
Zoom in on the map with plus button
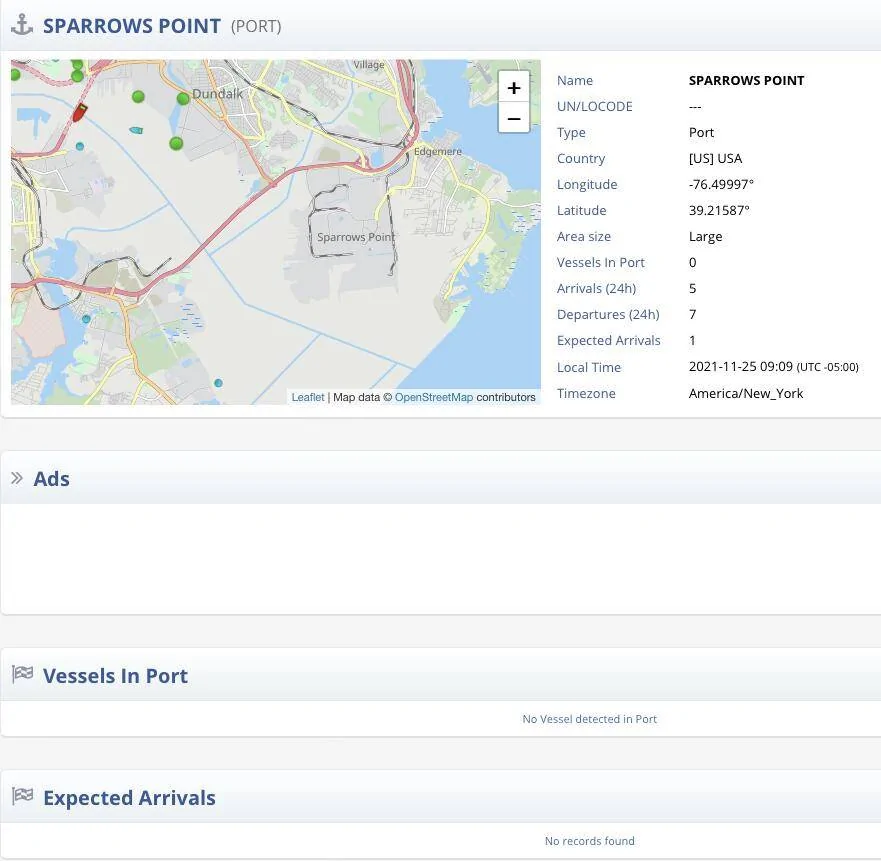point(514,87)
